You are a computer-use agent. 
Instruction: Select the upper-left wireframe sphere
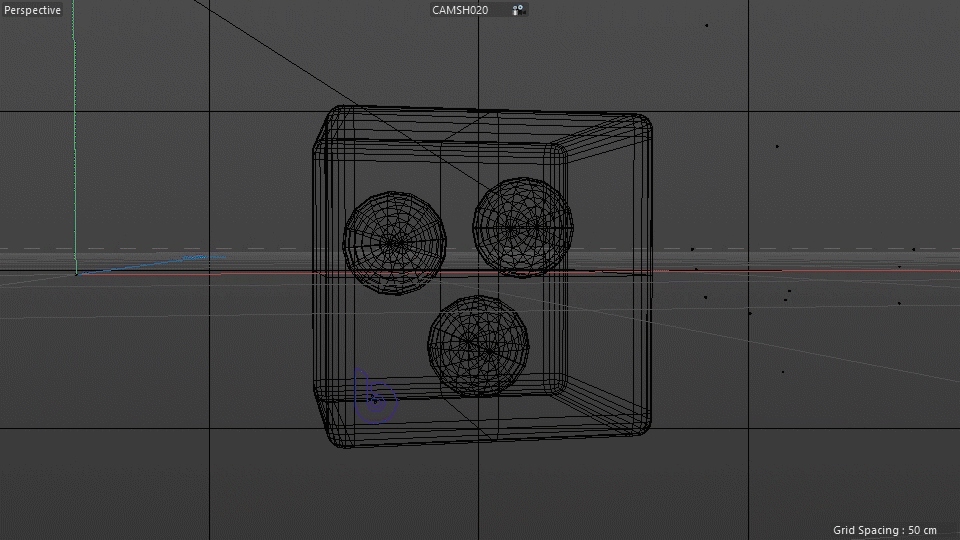pyautogui.click(x=394, y=243)
